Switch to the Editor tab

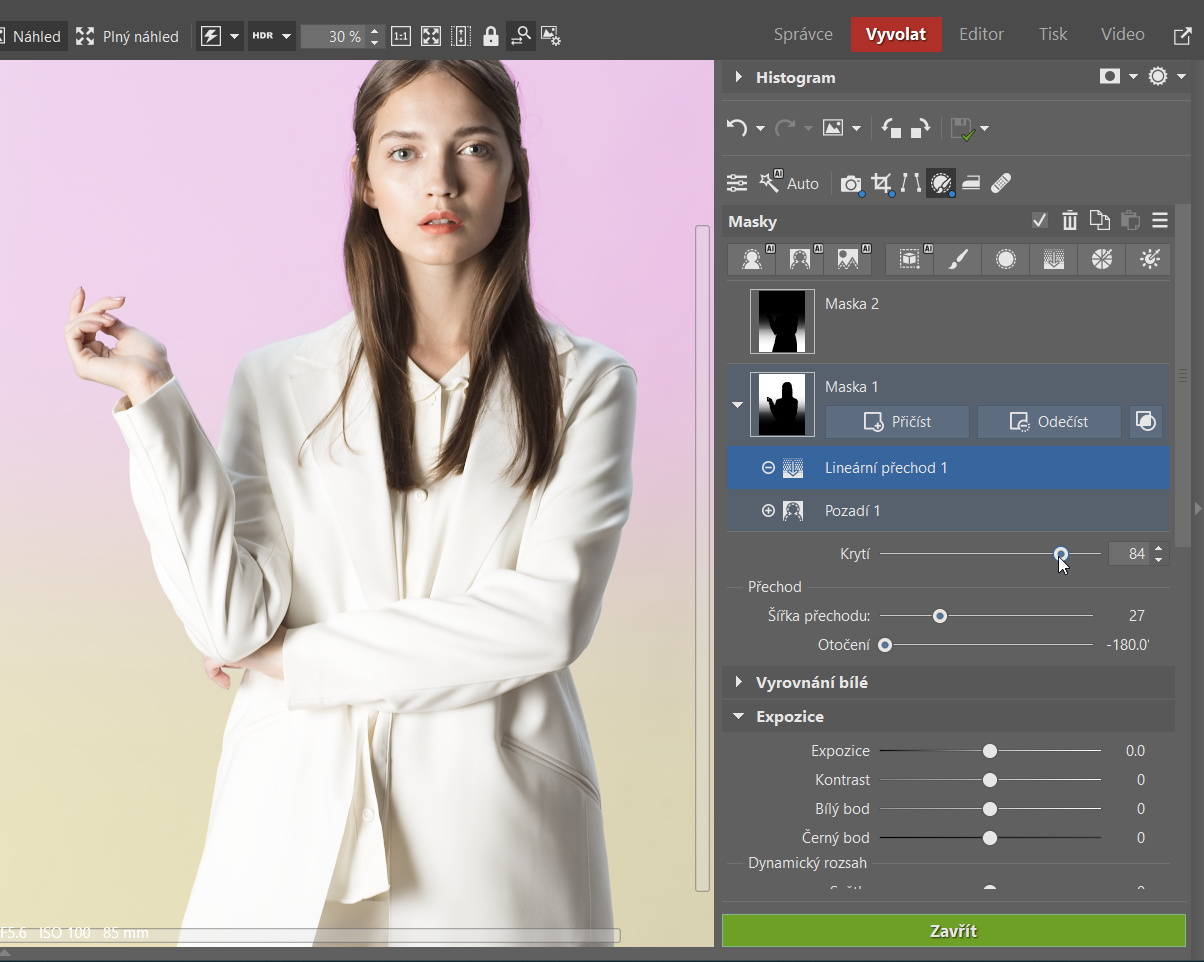(x=980, y=35)
